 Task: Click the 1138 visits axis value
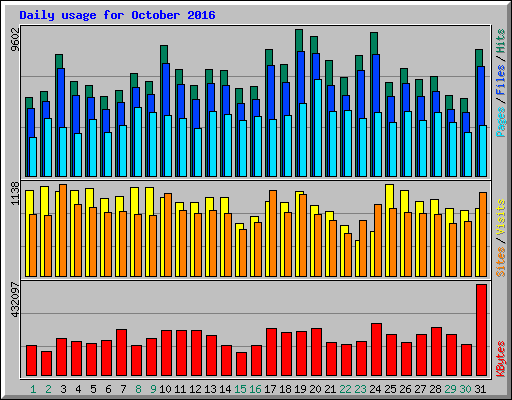click(15, 193)
